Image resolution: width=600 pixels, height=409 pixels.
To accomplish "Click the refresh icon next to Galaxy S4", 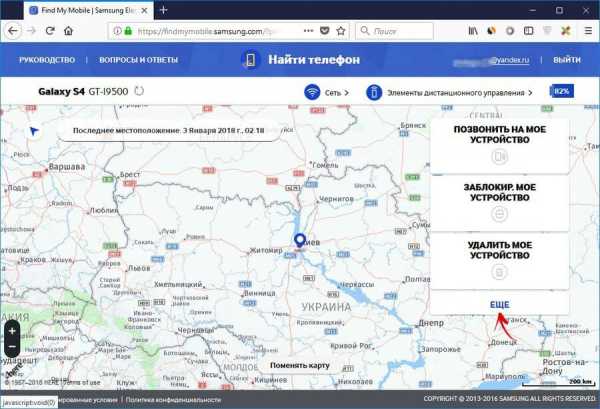I will [138, 92].
